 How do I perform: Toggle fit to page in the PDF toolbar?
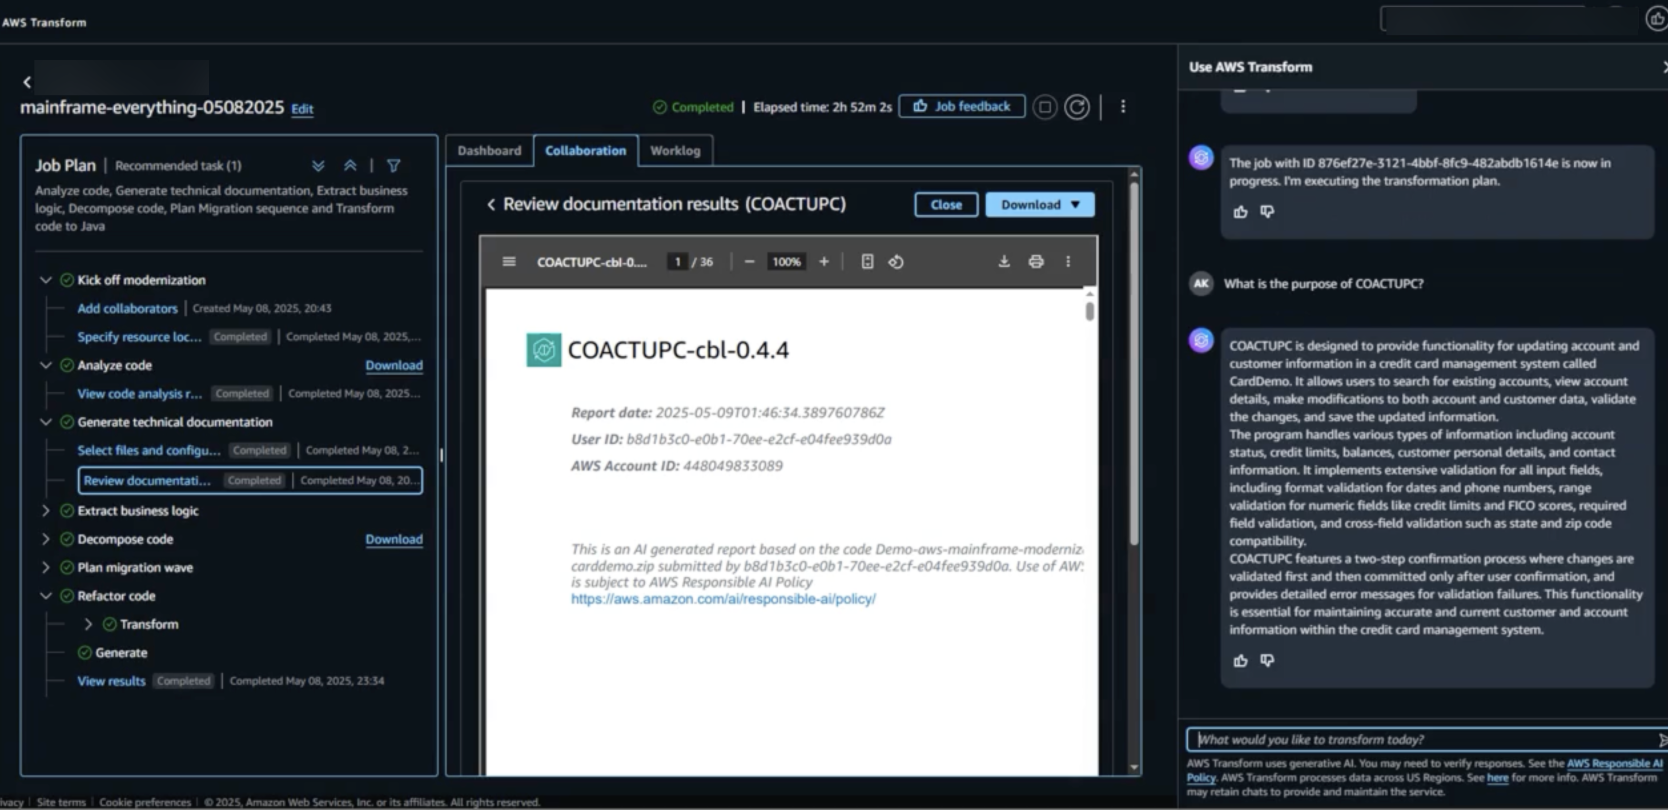coord(867,262)
